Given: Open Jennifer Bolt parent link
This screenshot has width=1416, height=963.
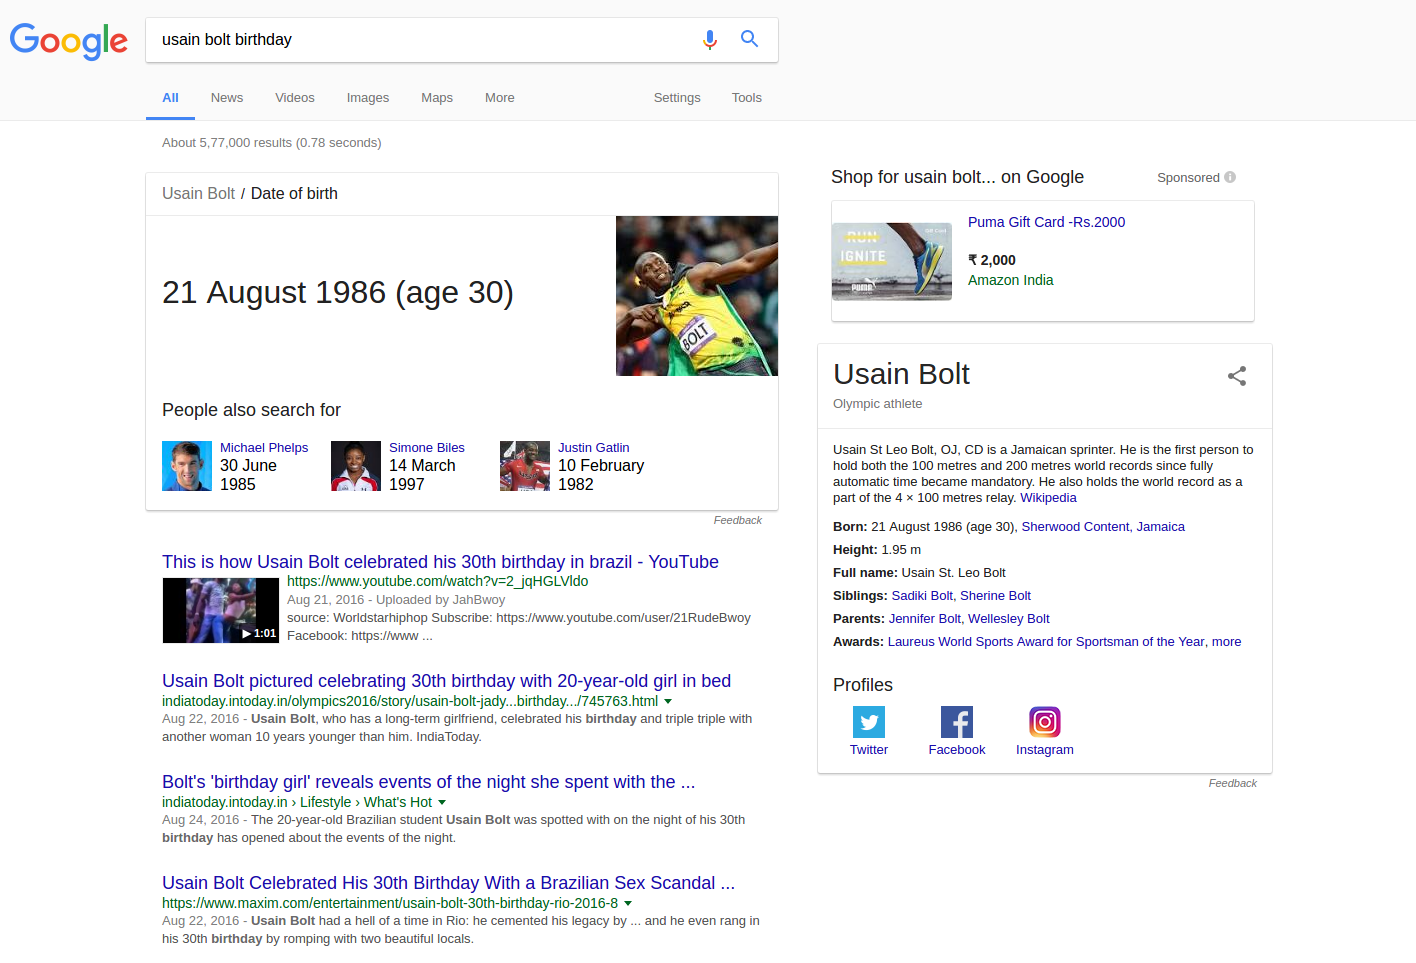Looking at the screenshot, I should click(x=924, y=619).
